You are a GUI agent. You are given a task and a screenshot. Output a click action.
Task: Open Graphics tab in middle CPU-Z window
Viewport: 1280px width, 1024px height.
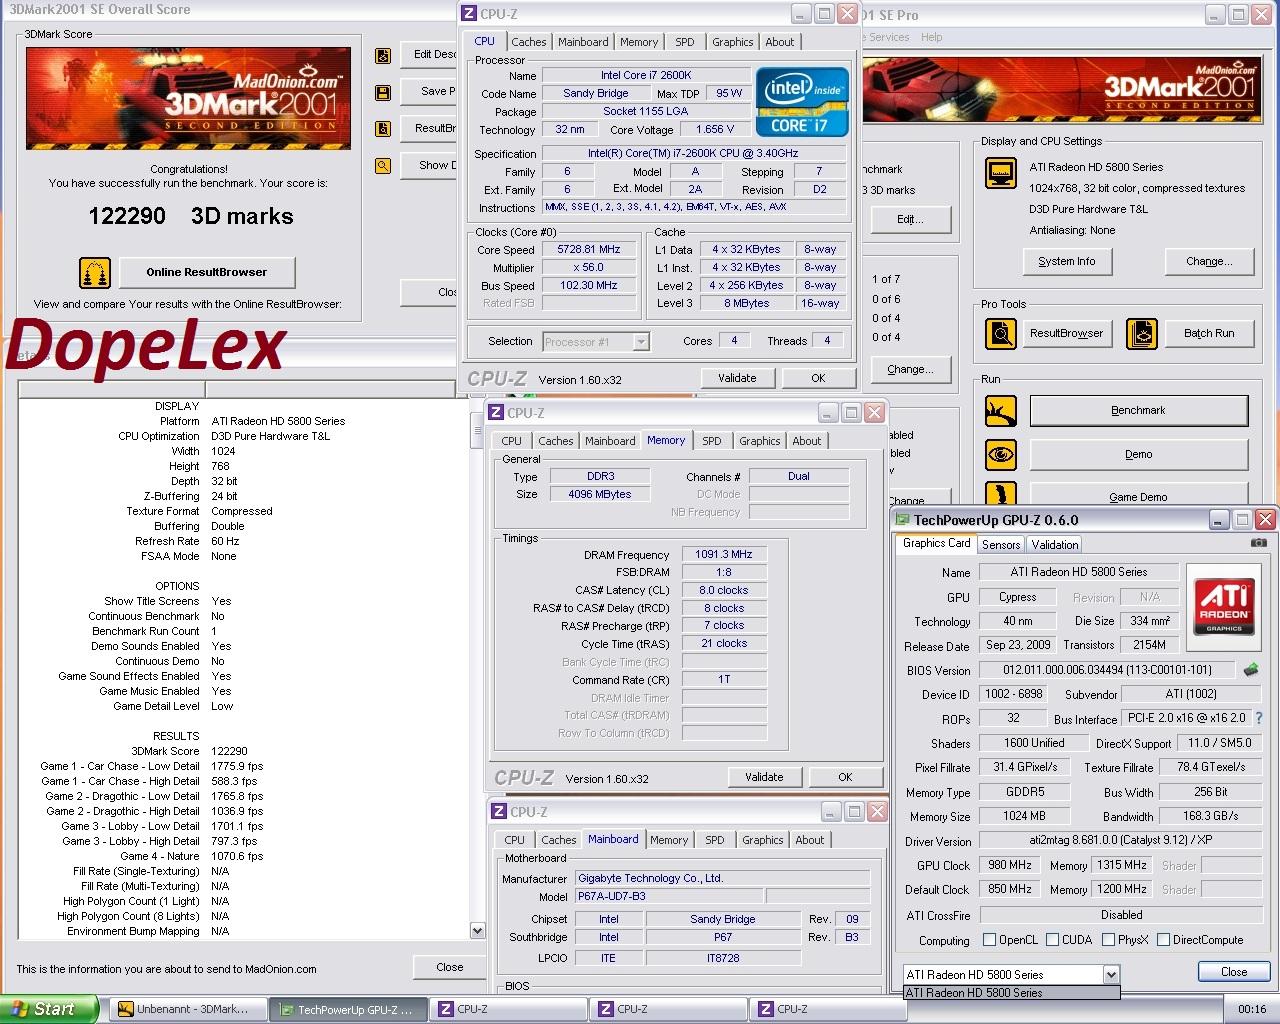click(x=760, y=441)
